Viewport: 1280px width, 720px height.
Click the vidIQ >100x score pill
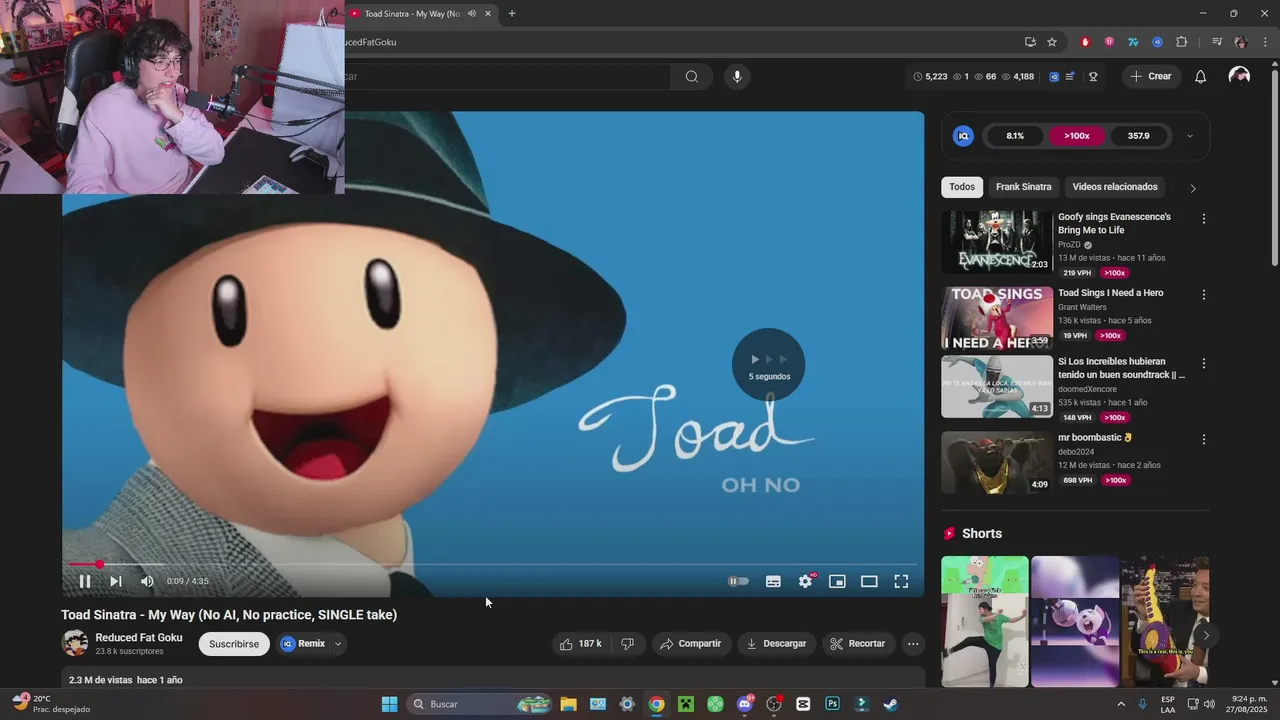click(x=1077, y=136)
